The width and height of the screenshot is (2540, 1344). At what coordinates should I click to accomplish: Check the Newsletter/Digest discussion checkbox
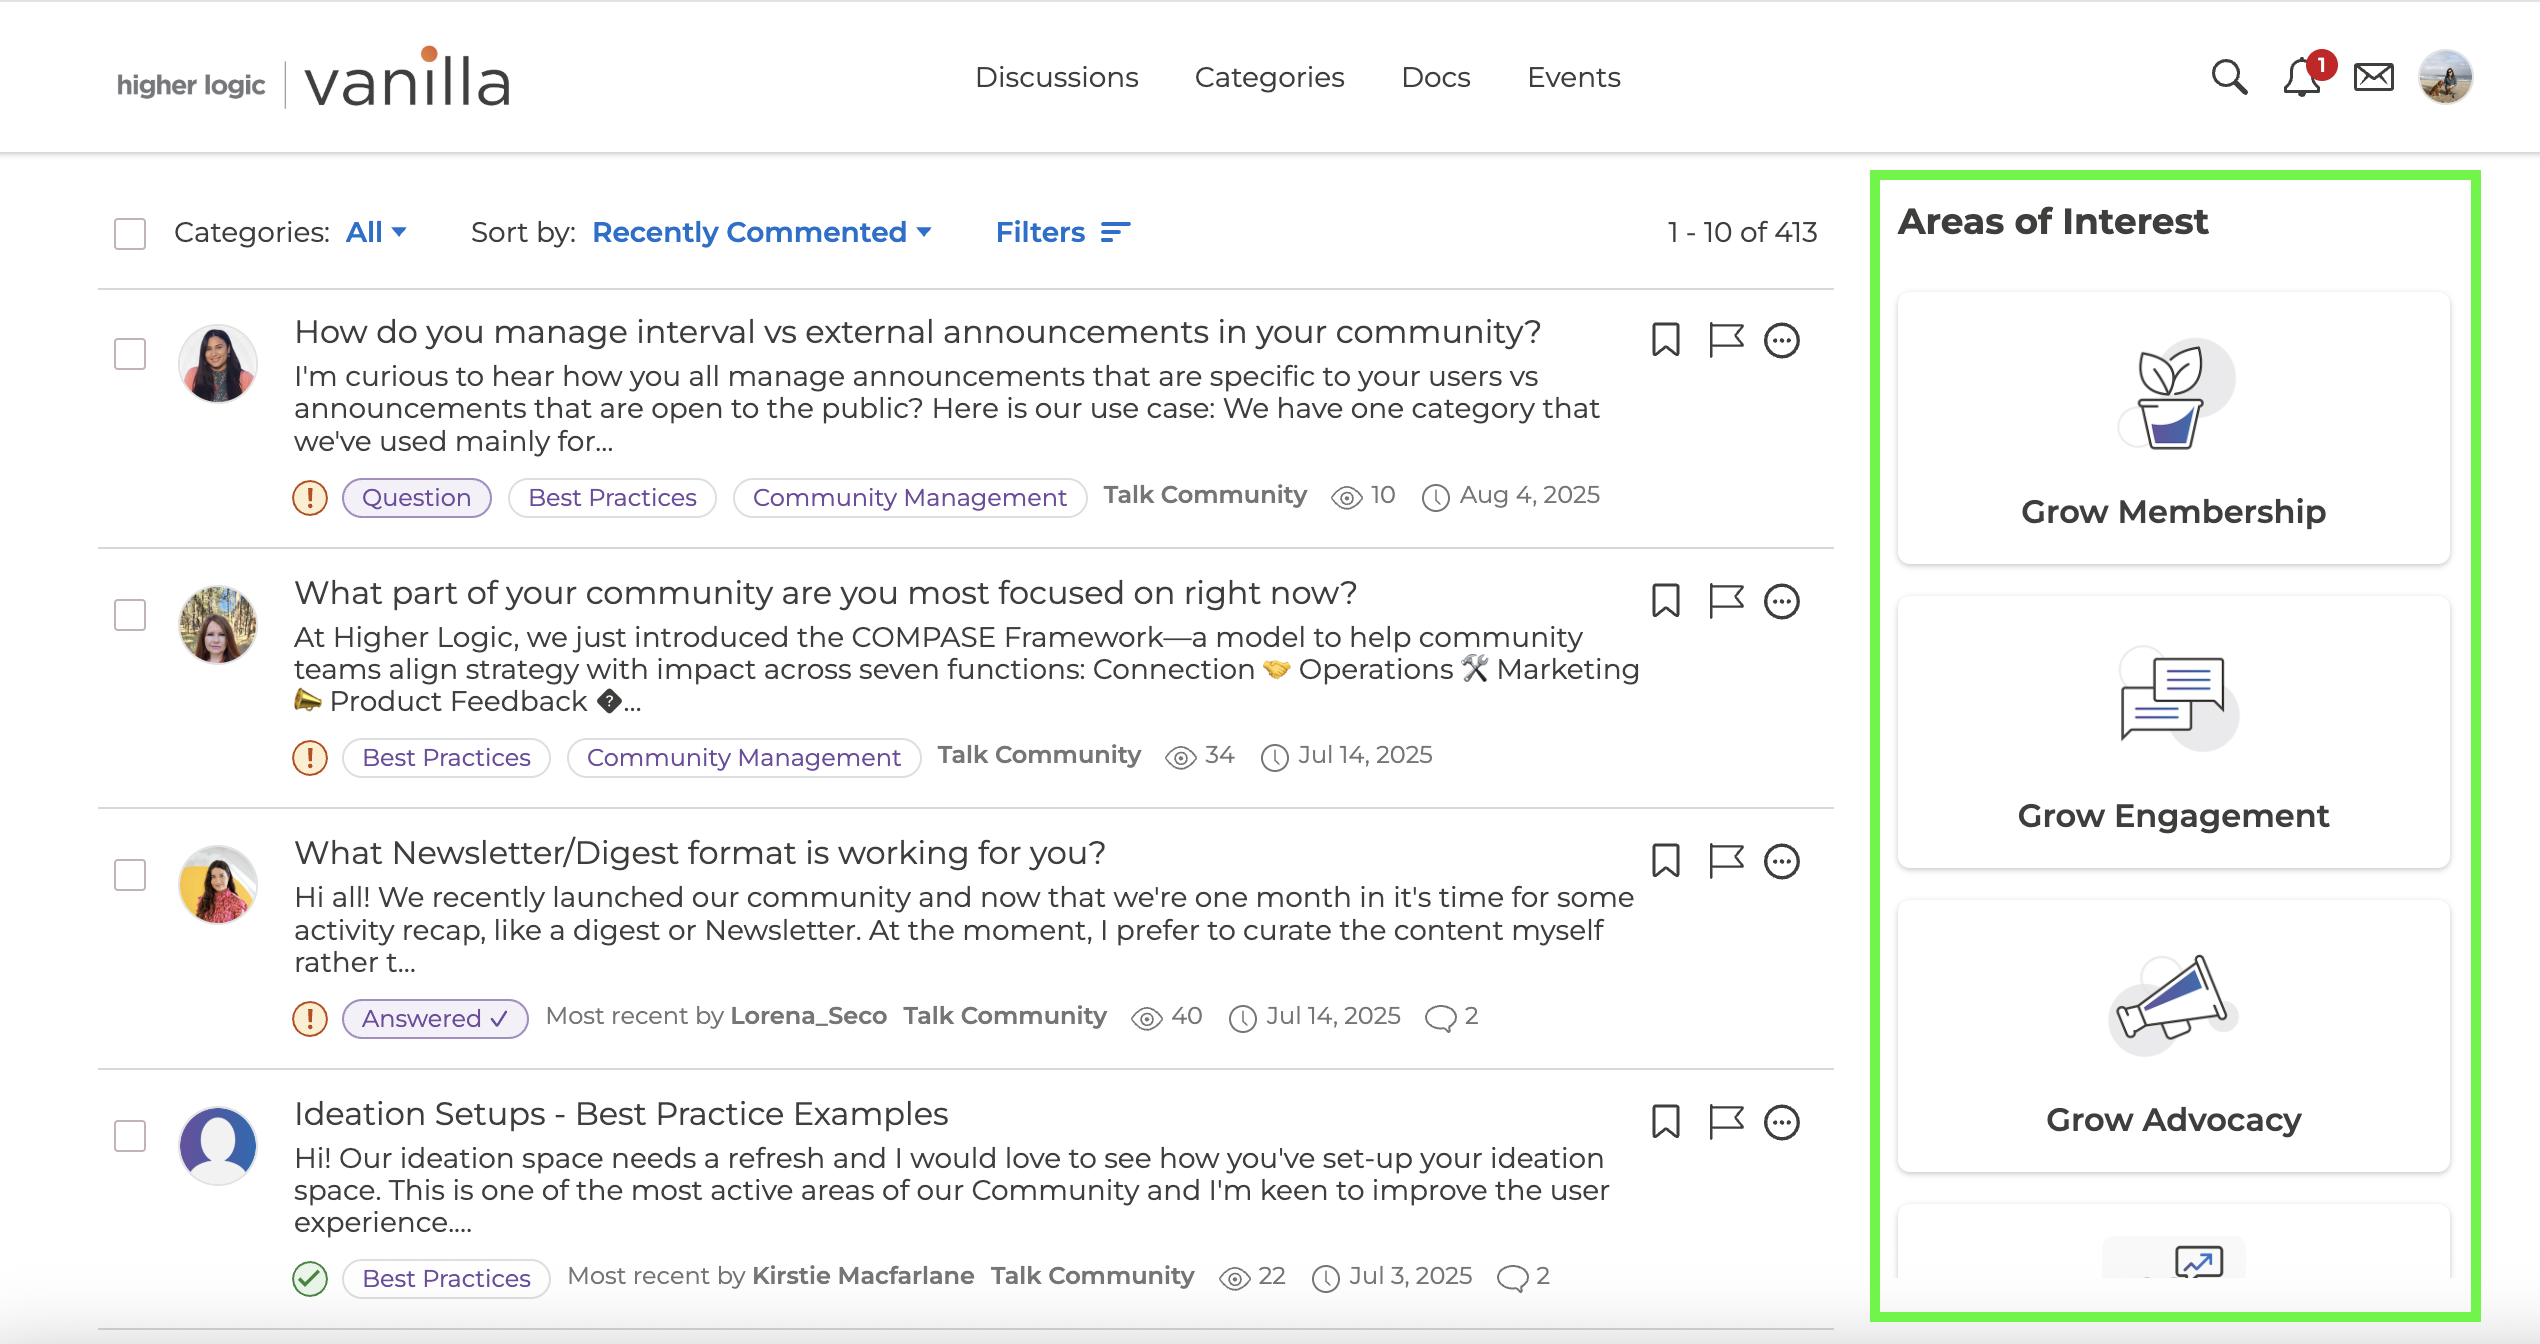coord(130,875)
